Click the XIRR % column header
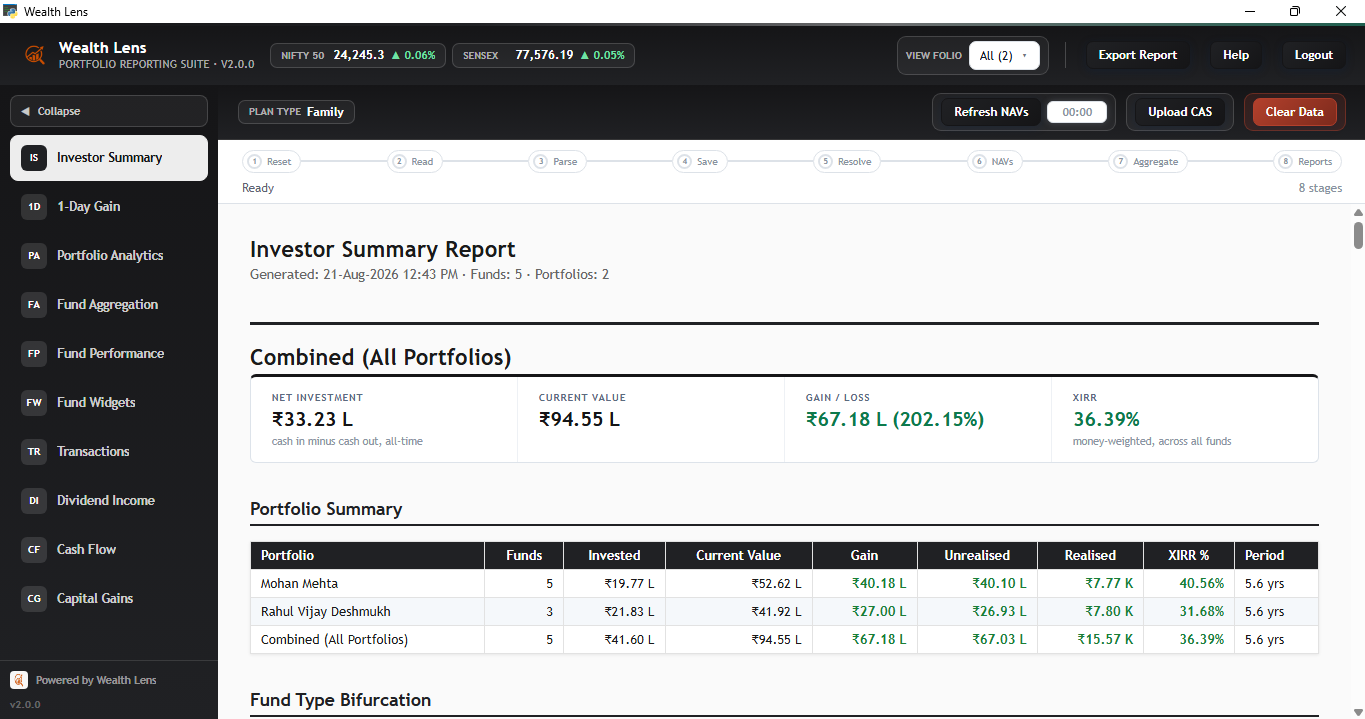This screenshot has width=1365, height=719. pyautogui.click(x=1188, y=555)
